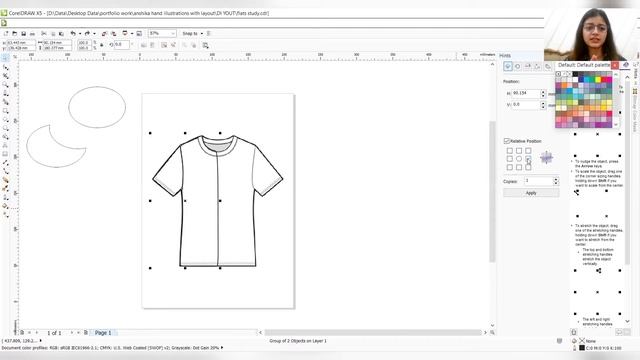Viewport: 640px width, 360px height.
Task: Click the palette scroll-up arrow
Action: pos(616,75)
